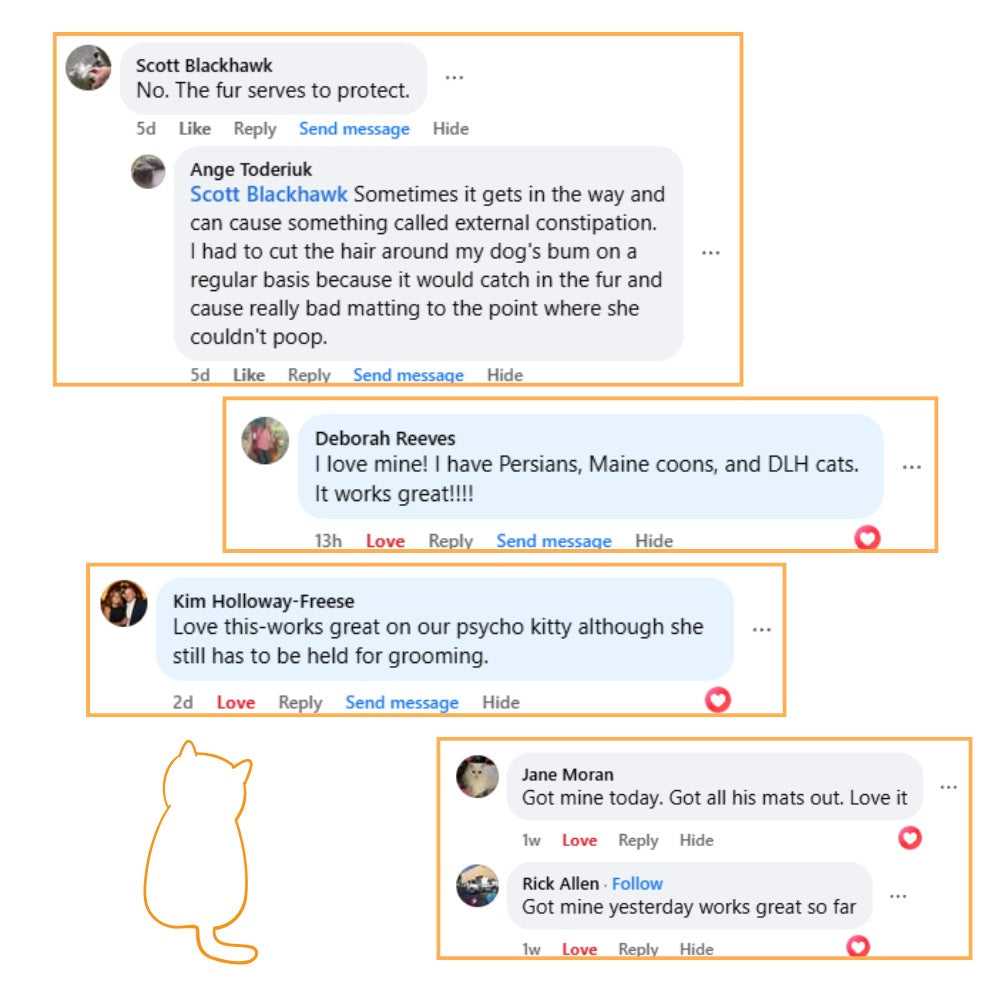
Task: Reply to Kim Holloway-Freese's comment
Action: click(x=300, y=703)
